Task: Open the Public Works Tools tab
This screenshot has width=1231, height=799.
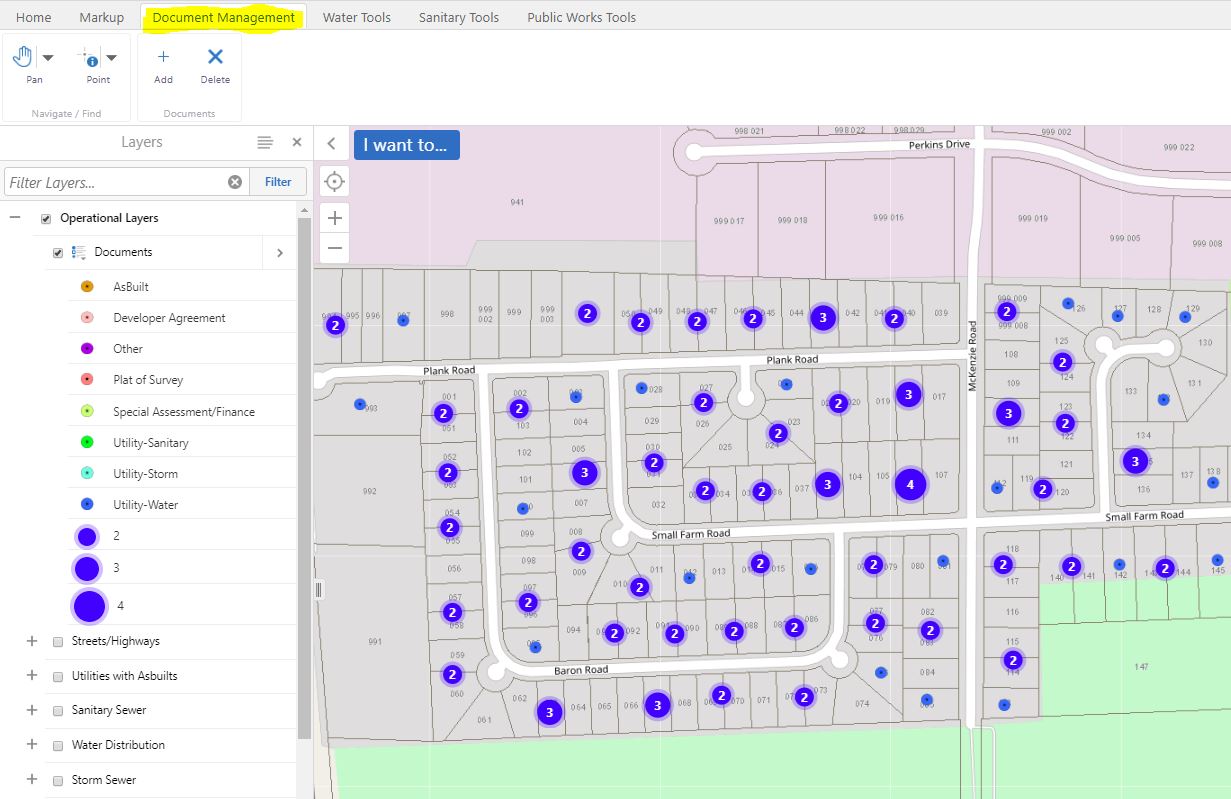Action: coord(582,17)
